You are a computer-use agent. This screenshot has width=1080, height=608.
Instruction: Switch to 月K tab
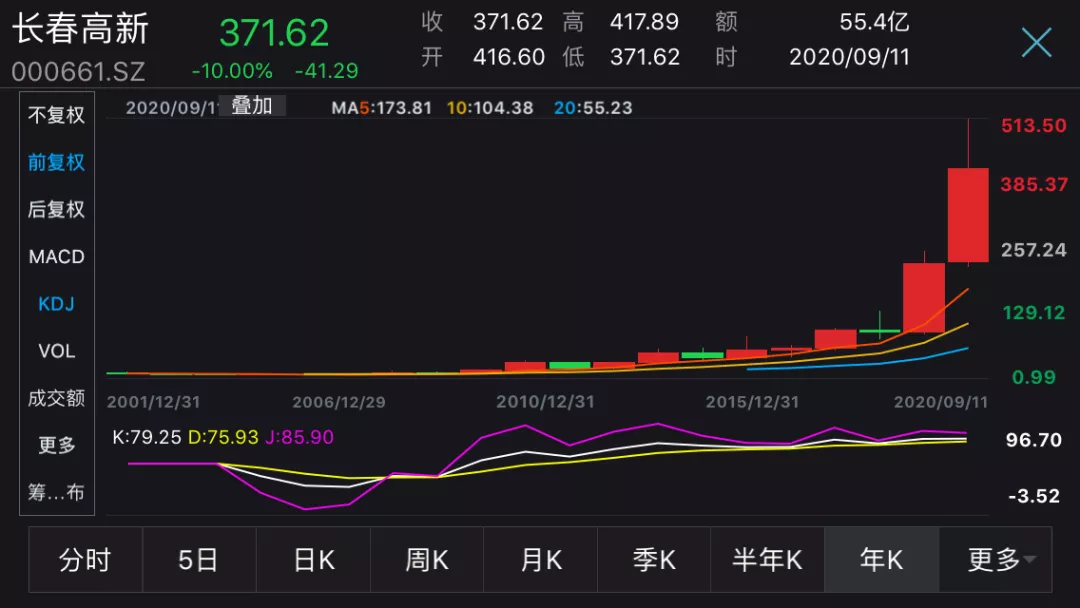[541, 560]
